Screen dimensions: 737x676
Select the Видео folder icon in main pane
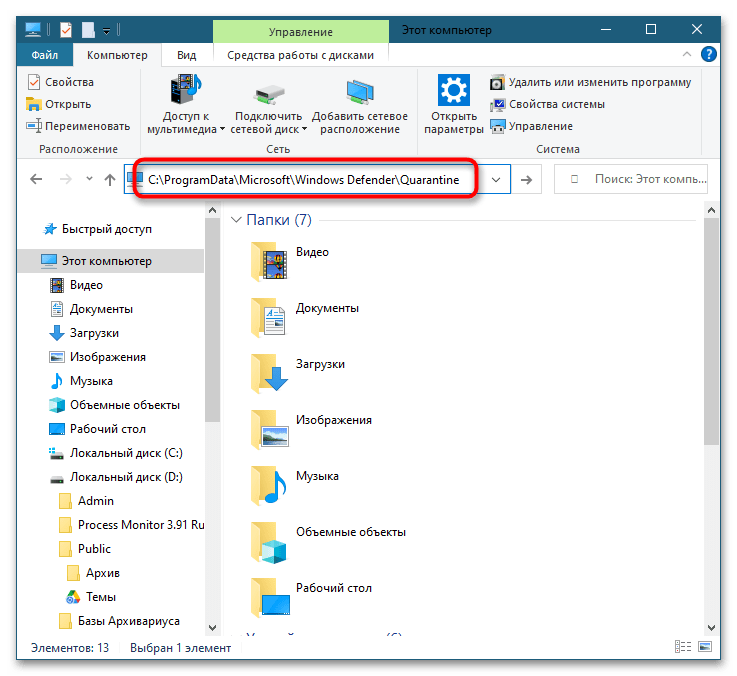(270, 261)
